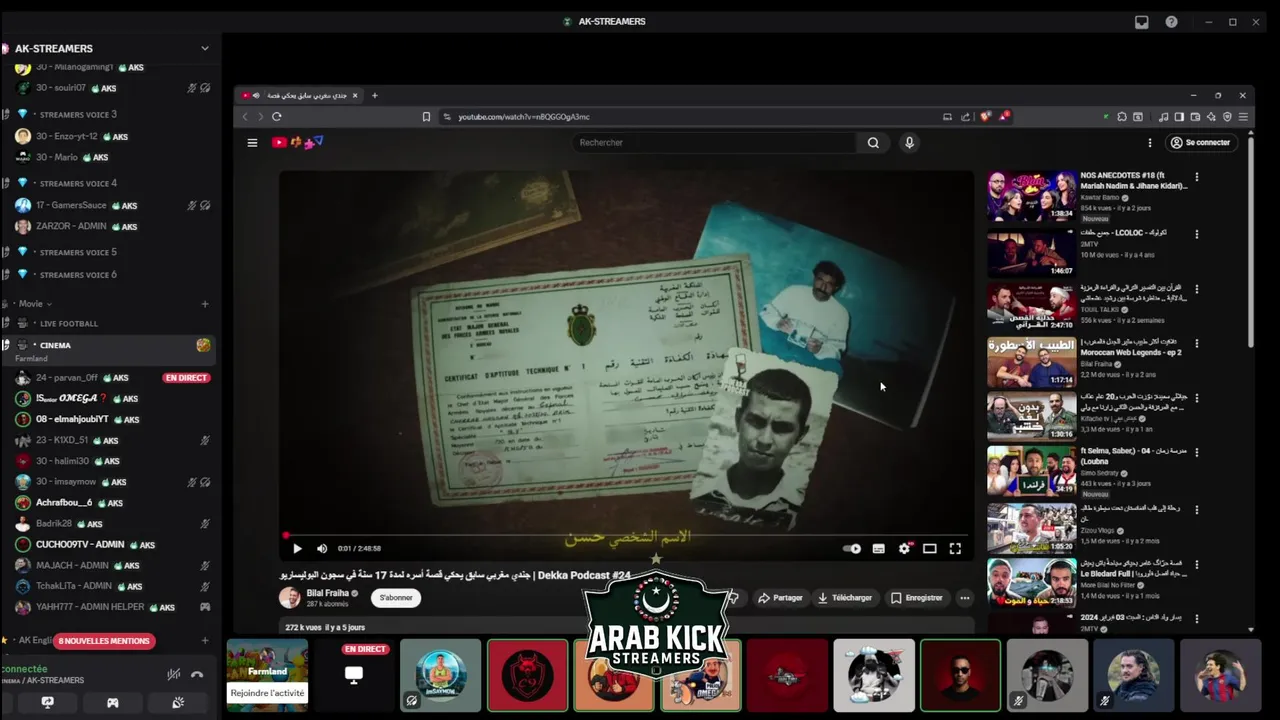Click the Partager share button

click(x=780, y=598)
